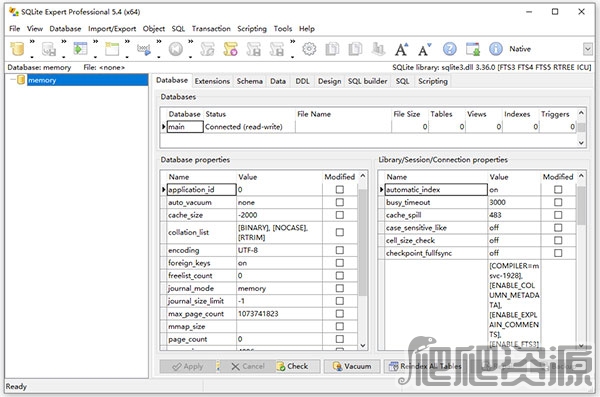The image size is (600, 397).
Task: Open the toolbar options dropdown beside Native
Action: (x=587, y=49)
